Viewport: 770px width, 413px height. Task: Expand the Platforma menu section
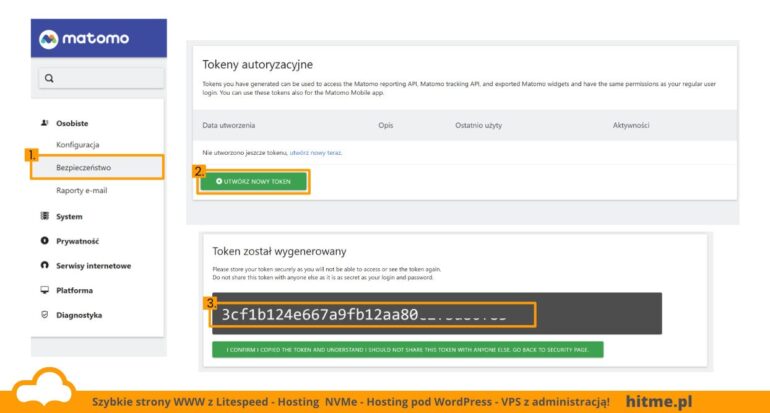click(74, 290)
